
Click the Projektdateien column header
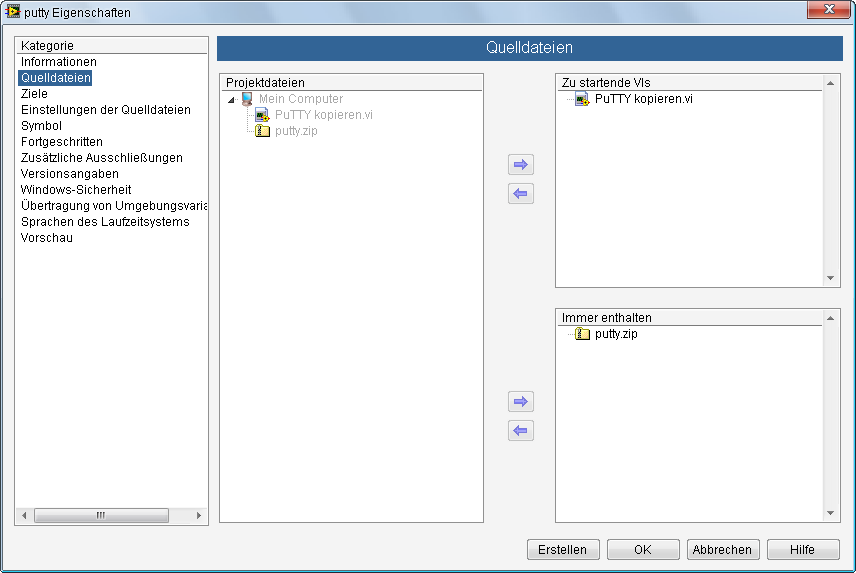[351, 82]
